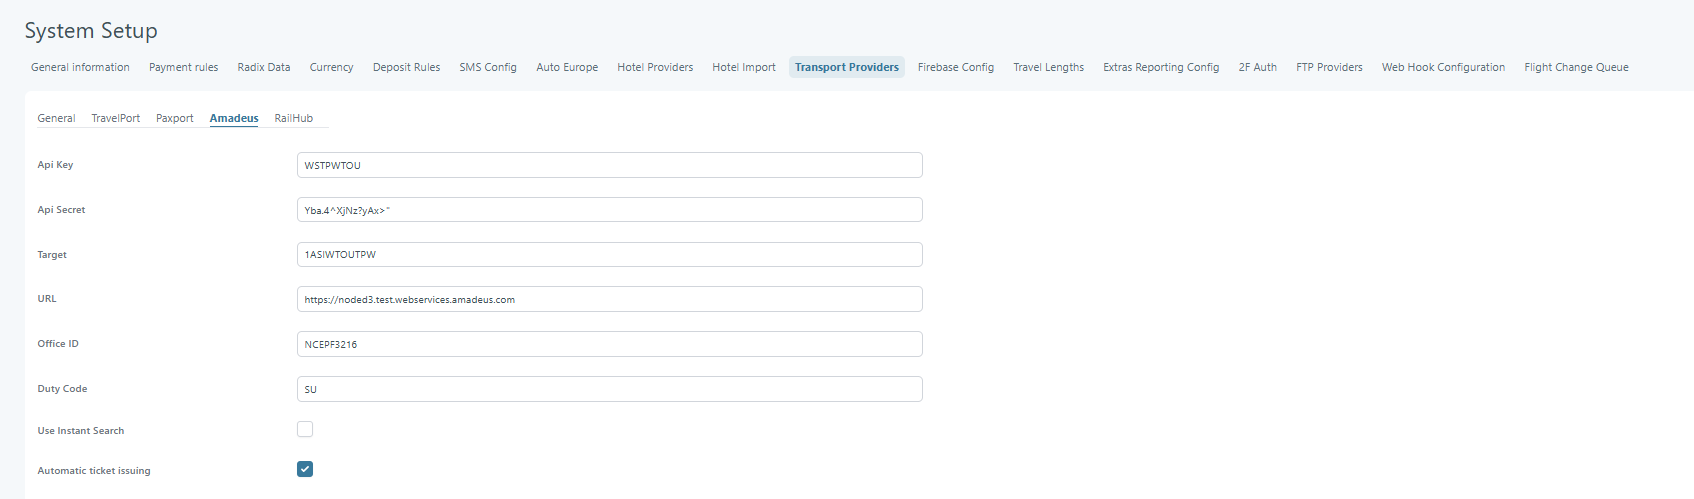
Task: Click the URL label
Action: point(47,299)
